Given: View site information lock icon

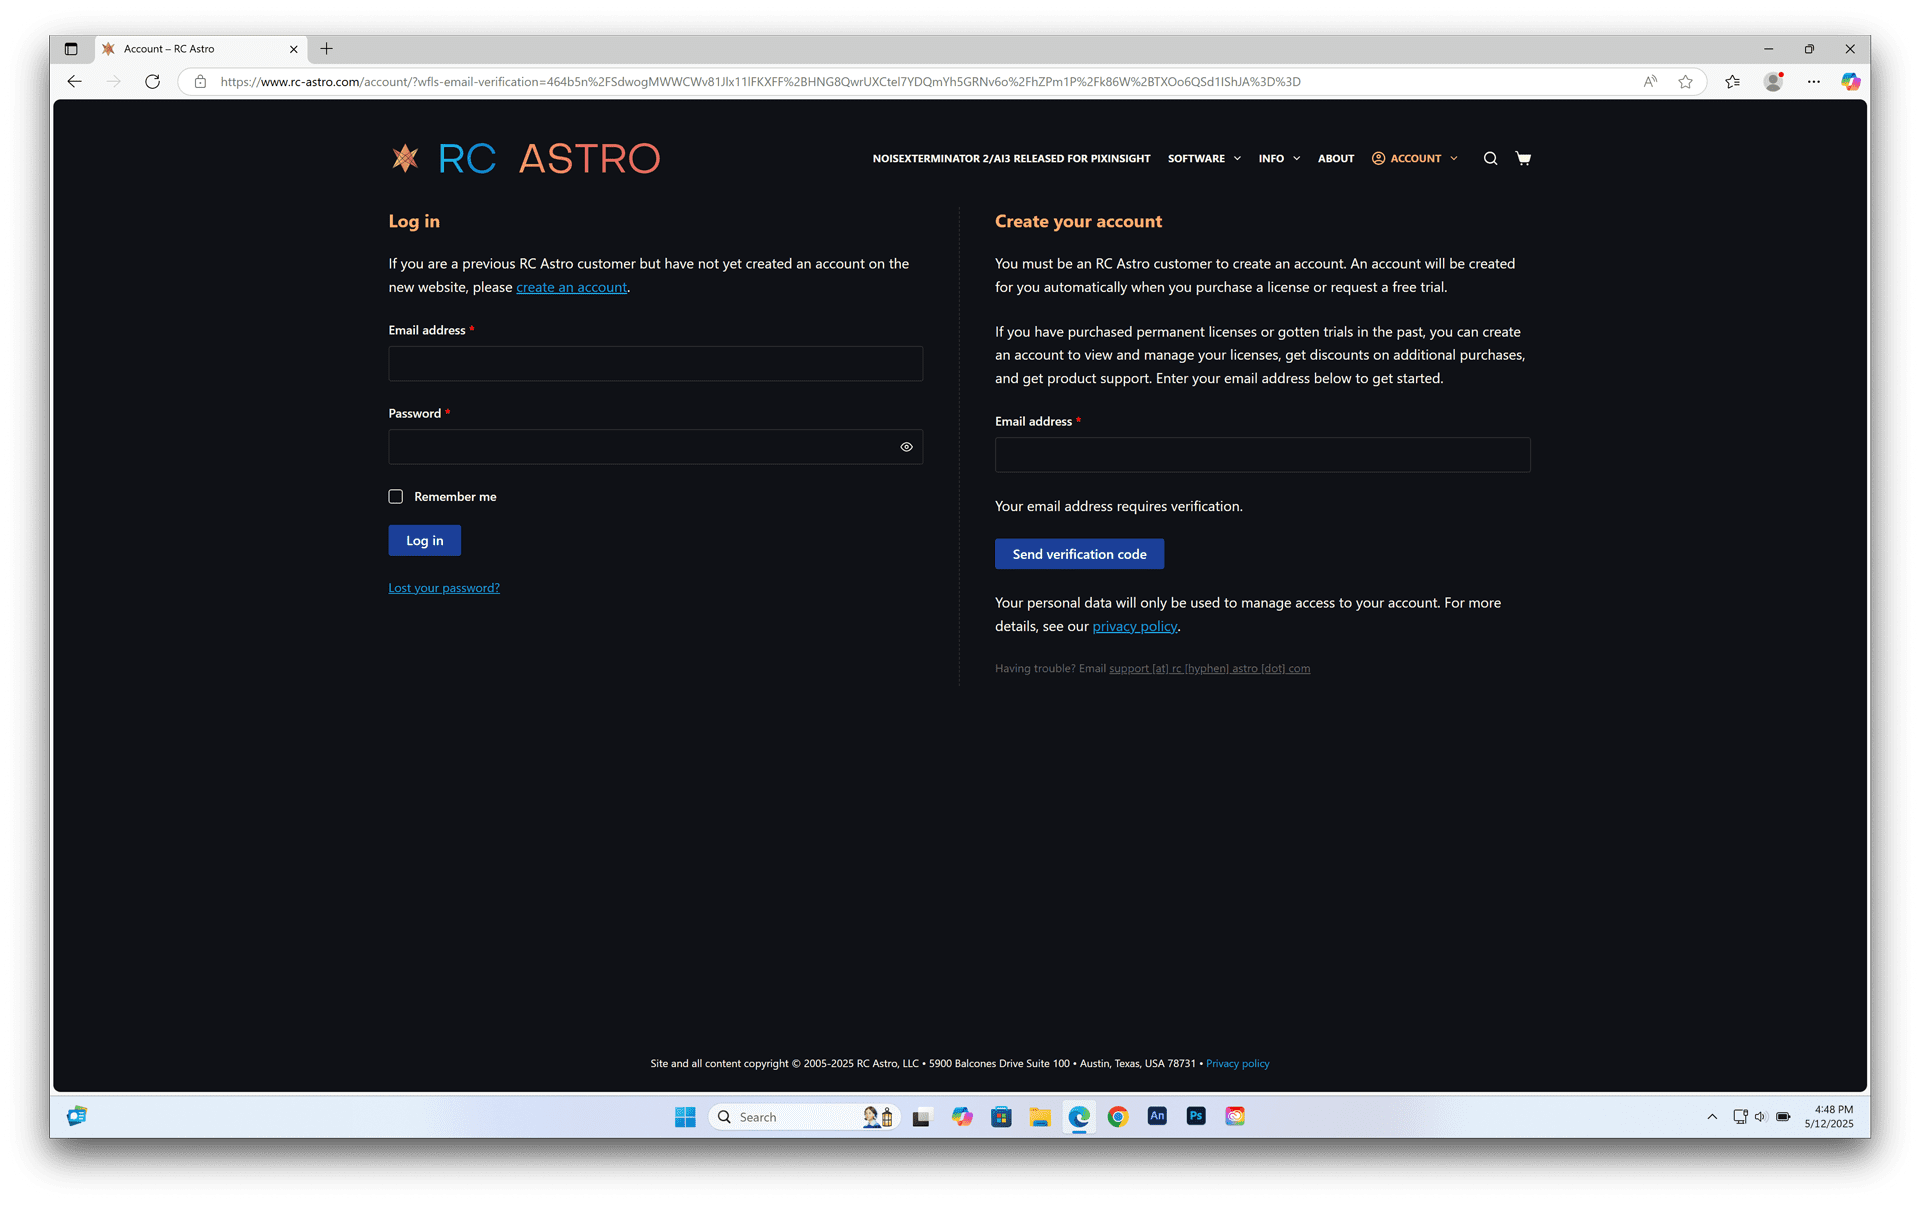Looking at the screenshot, I should tap(200, 81).
